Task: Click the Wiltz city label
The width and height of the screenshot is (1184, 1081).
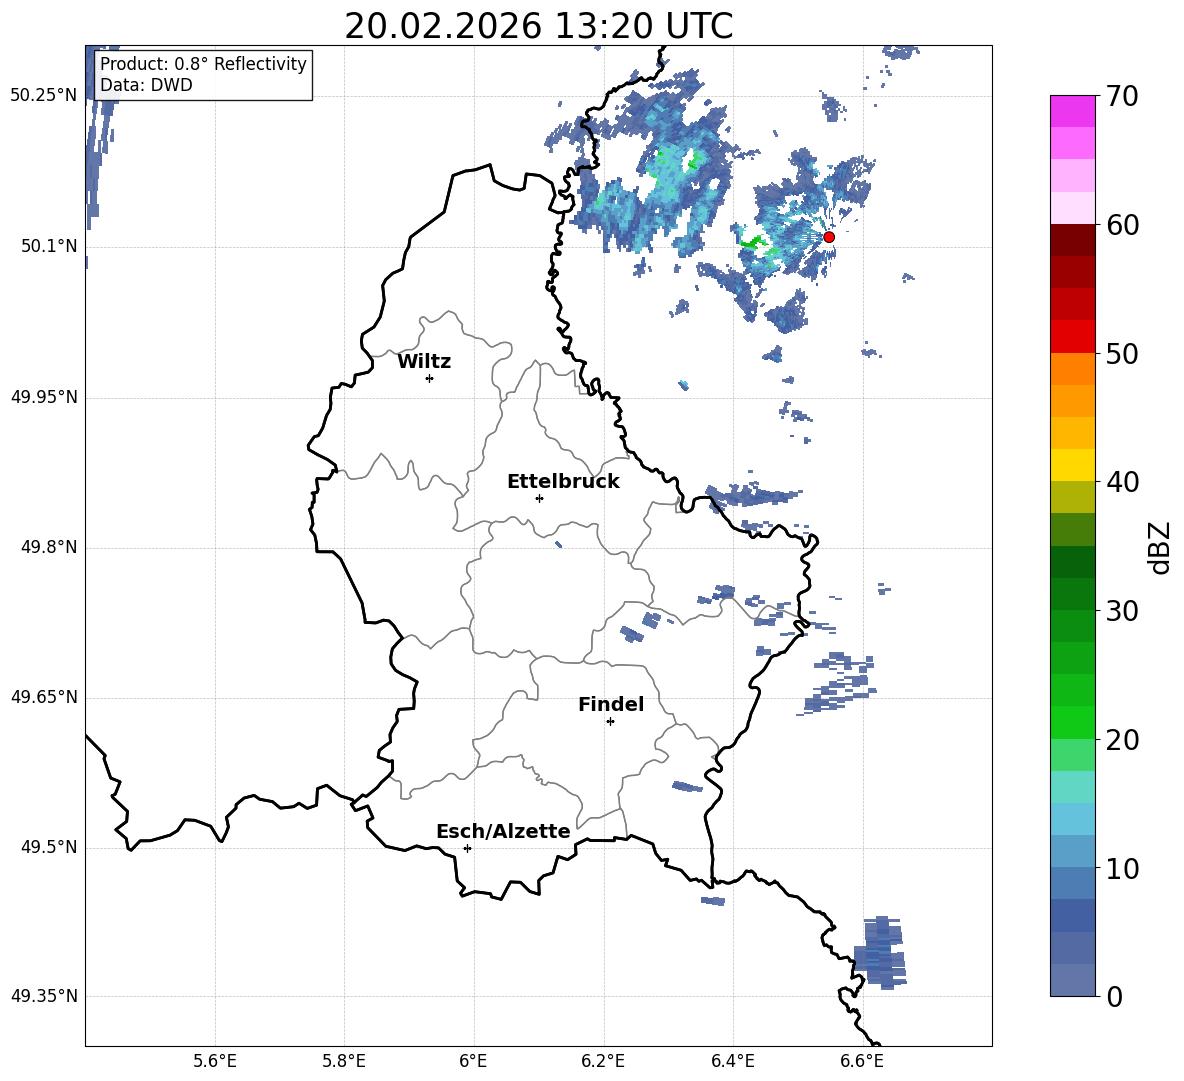Action: [x=424, y=362]
